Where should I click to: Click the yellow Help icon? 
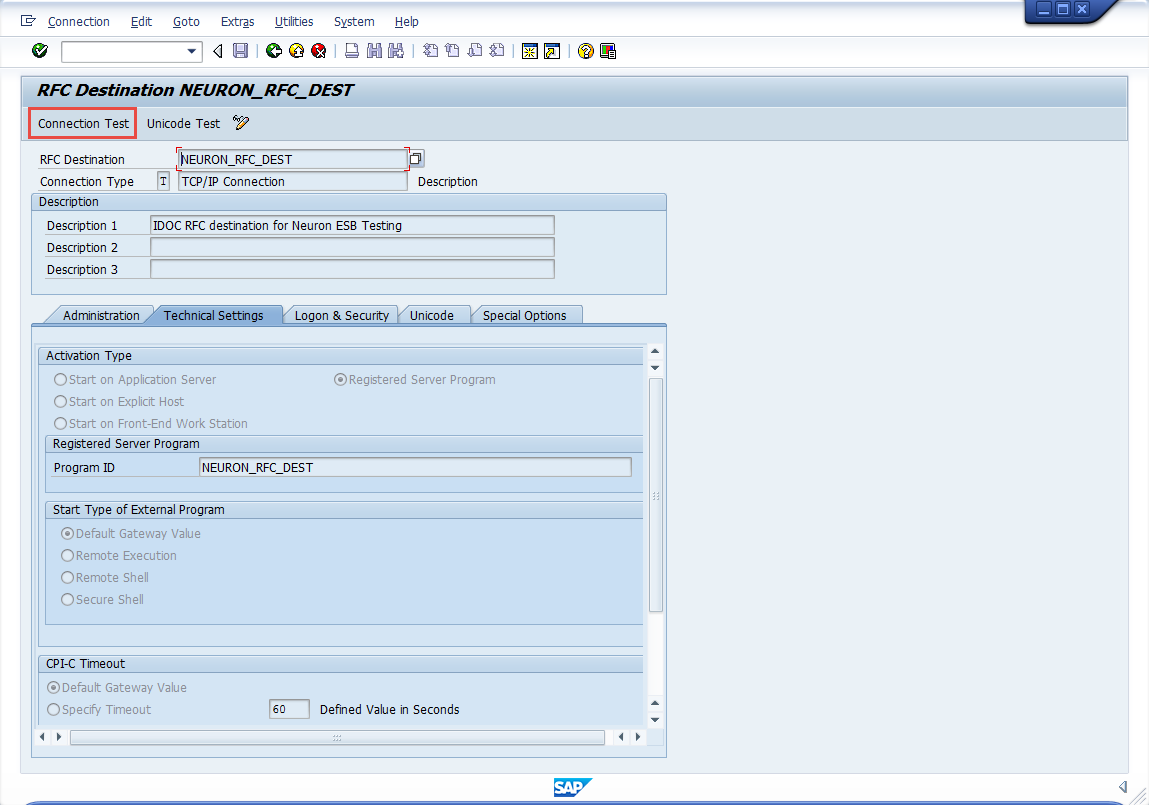pyautogui.click(x=585, y=51)
